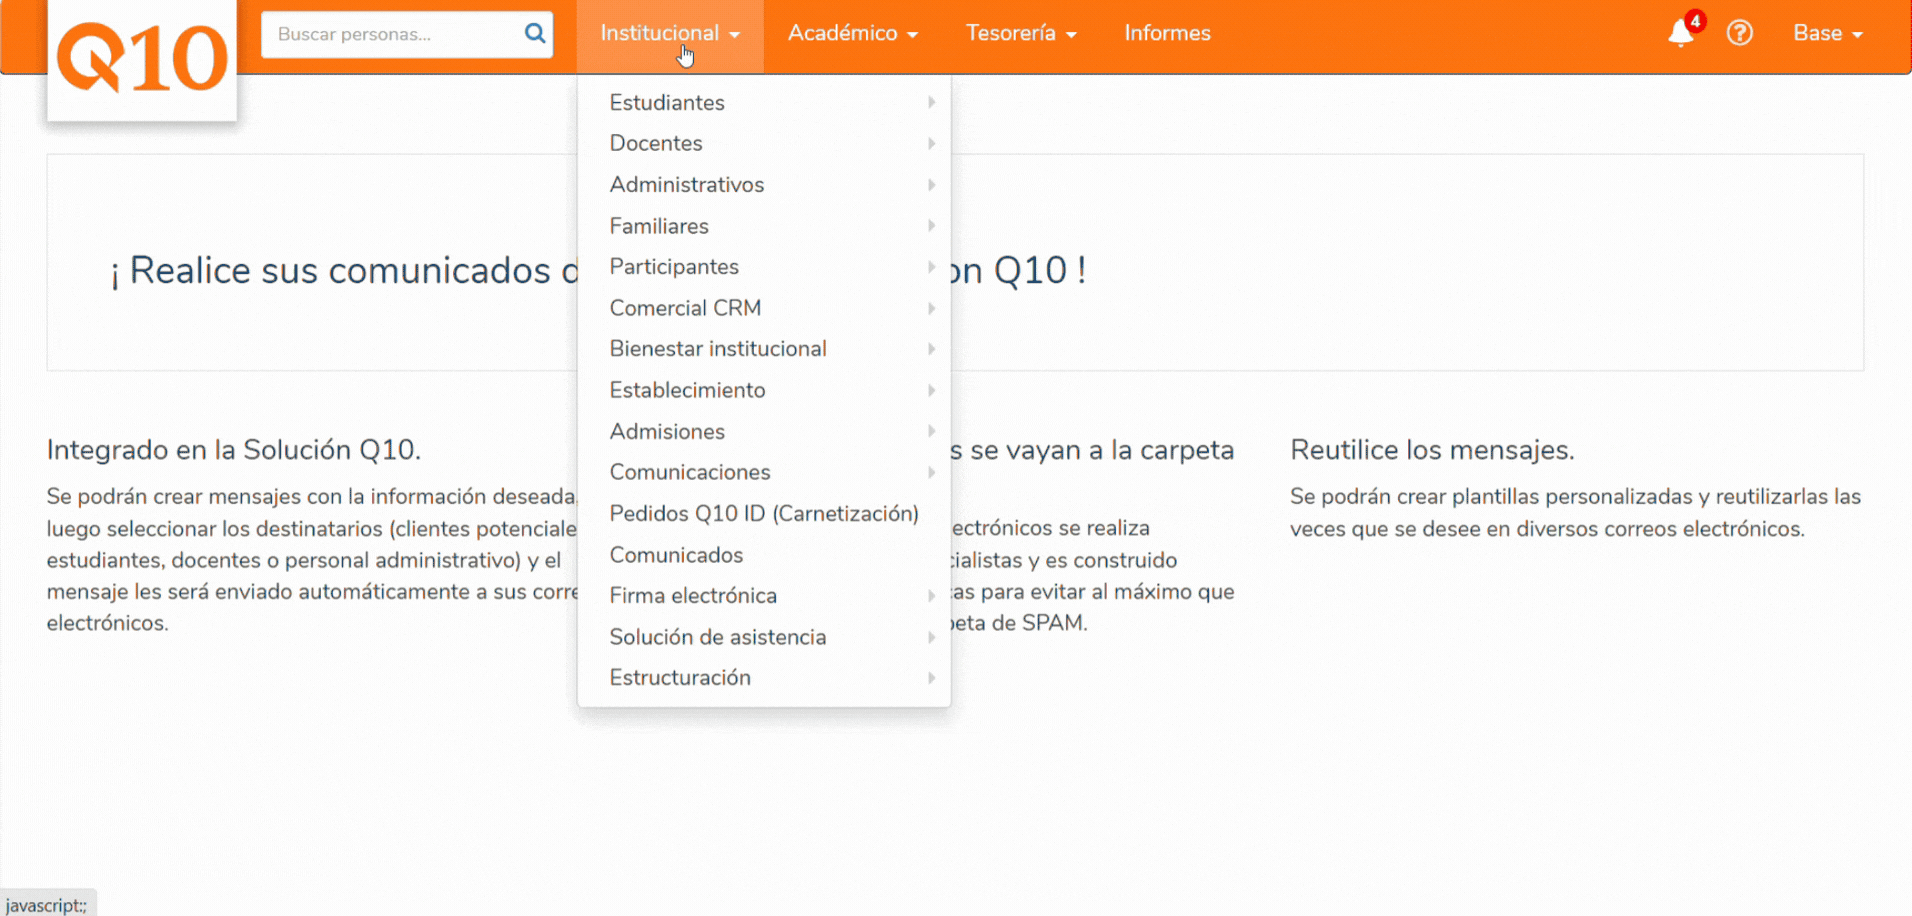Open Comercial CRM menu entry

point(764,308)
